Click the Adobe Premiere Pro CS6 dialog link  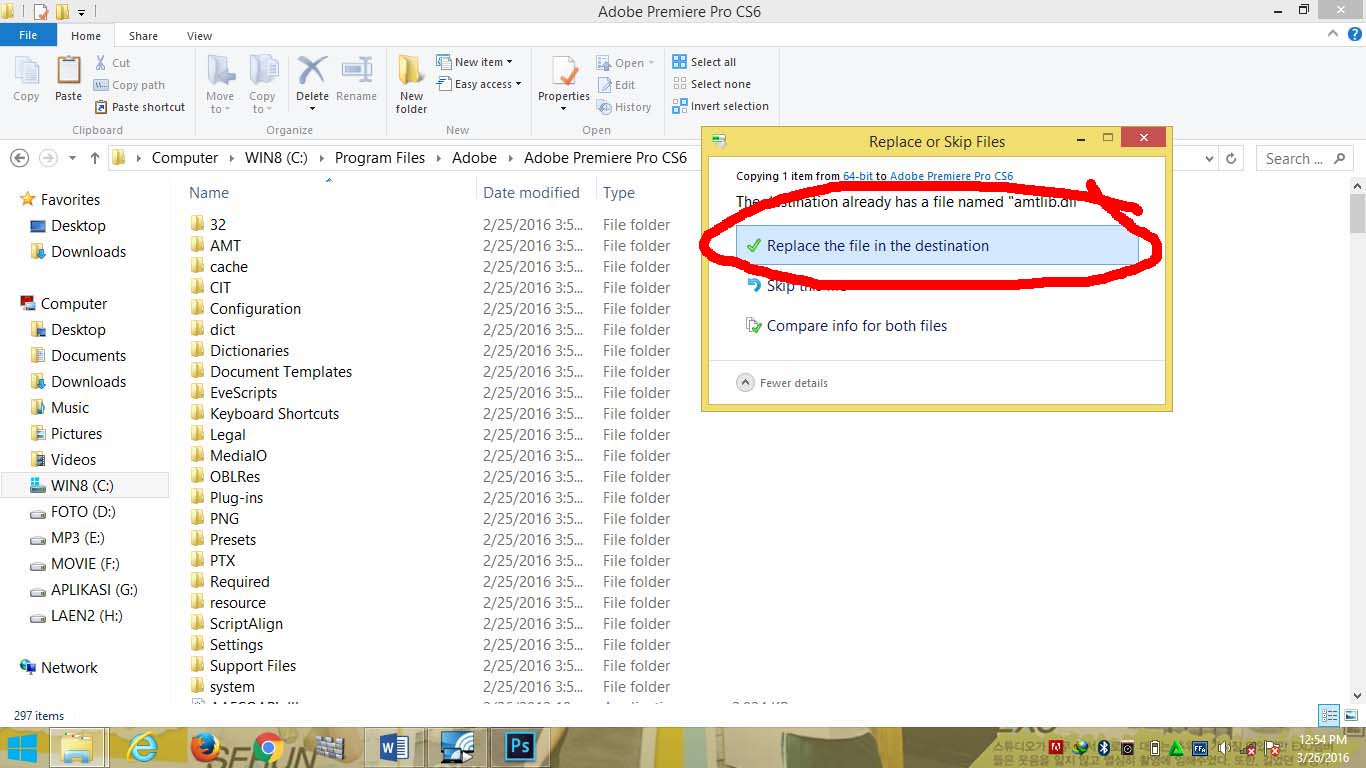point(951,176)
